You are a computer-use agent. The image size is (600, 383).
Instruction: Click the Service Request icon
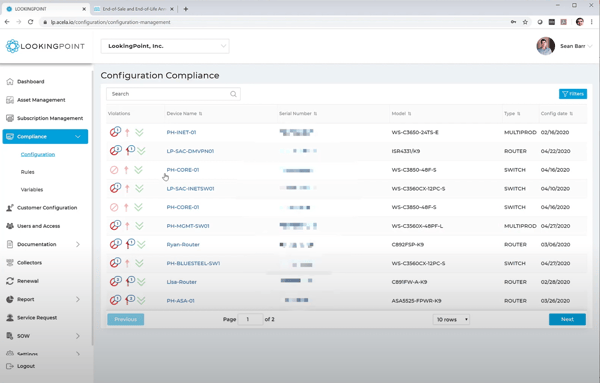tap(10, 318)
